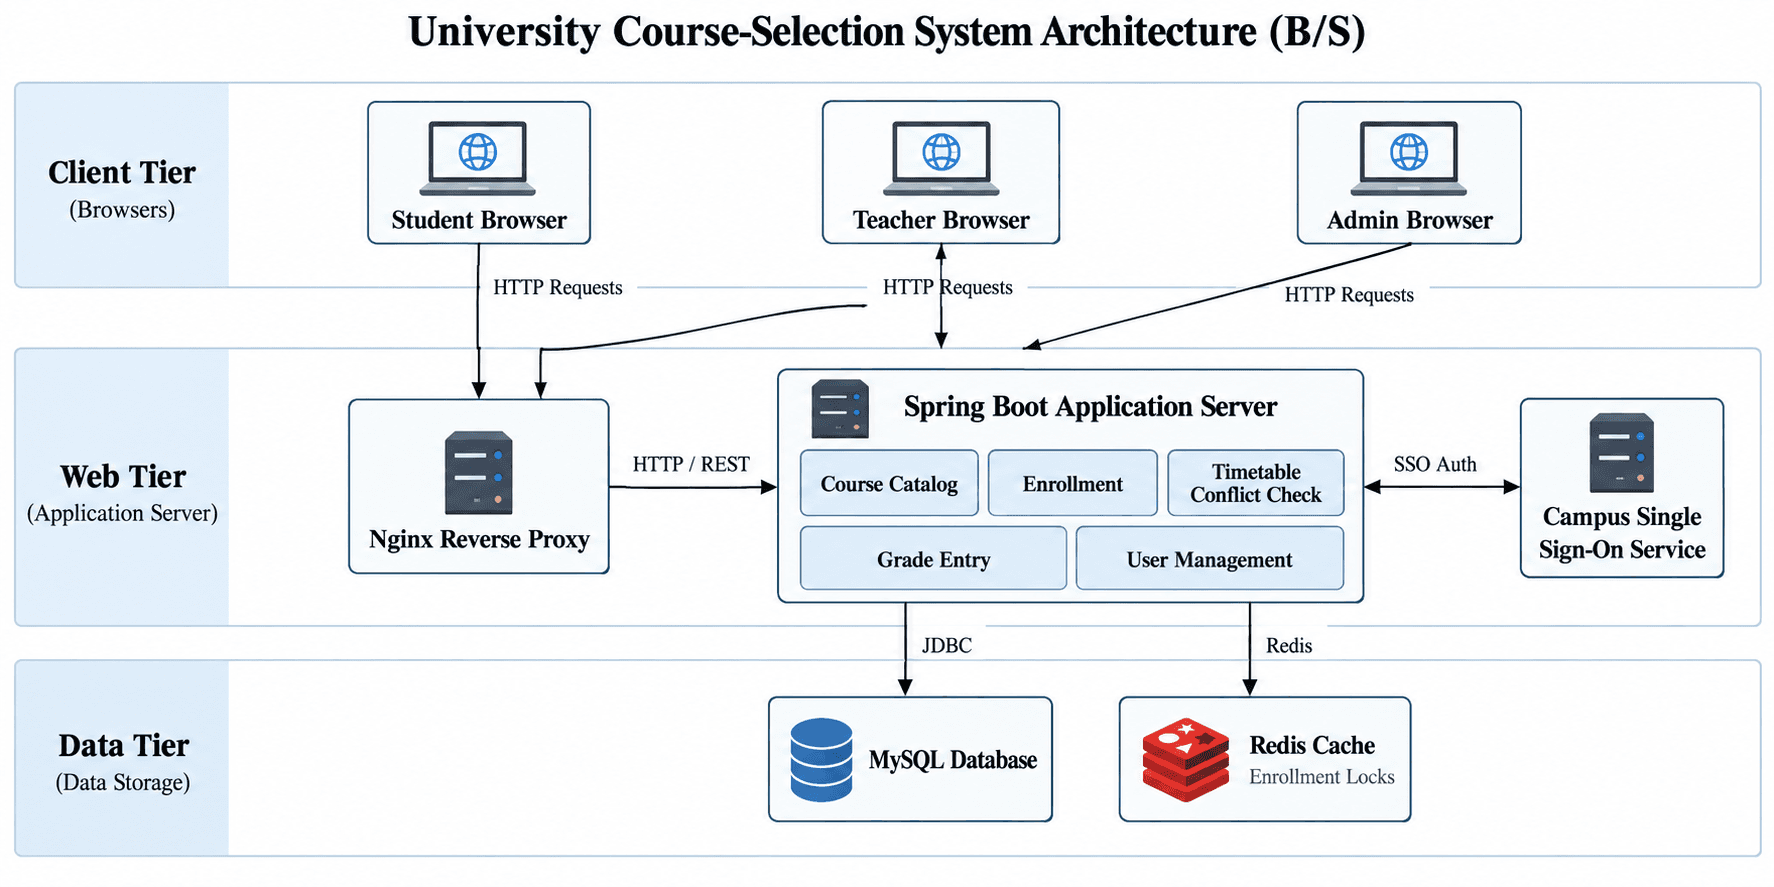Click the Campus Single Sign-On server icon
The image size is (1774, 887).
[x=1621, y=452]
